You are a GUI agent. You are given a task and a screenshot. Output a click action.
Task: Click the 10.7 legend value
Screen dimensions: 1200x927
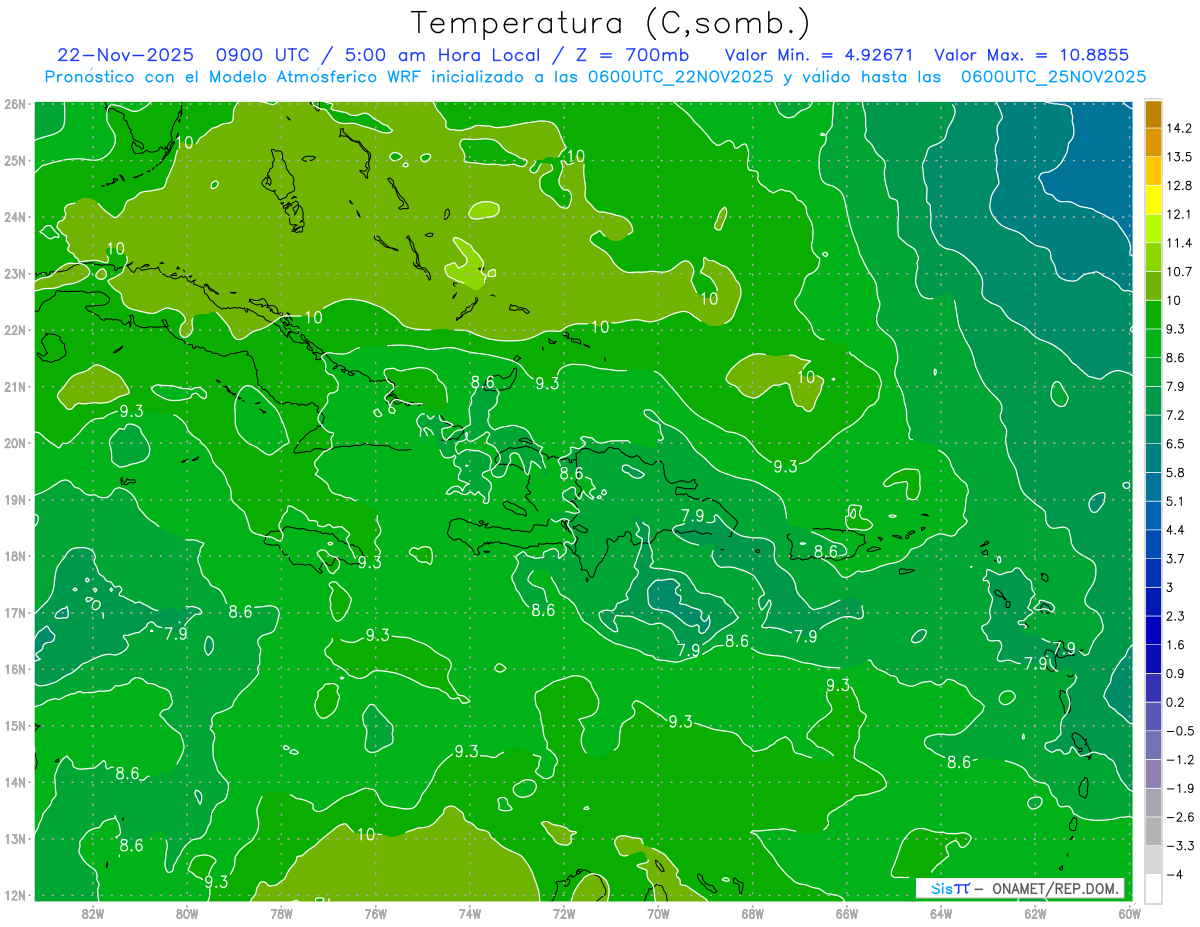click(1180, 272)
